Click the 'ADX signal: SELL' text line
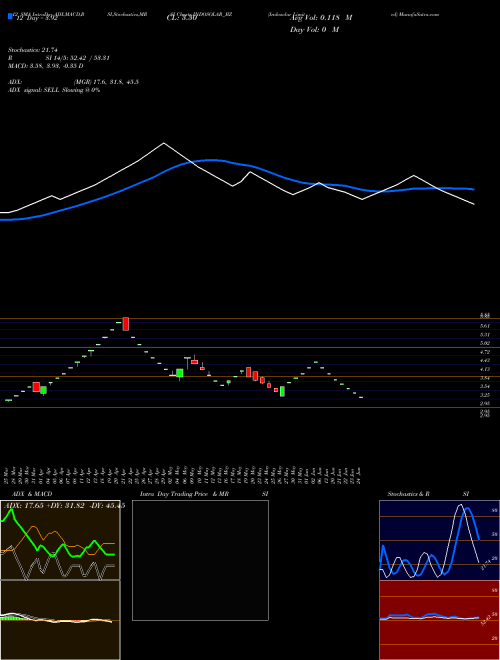 [x=54, y=90]
